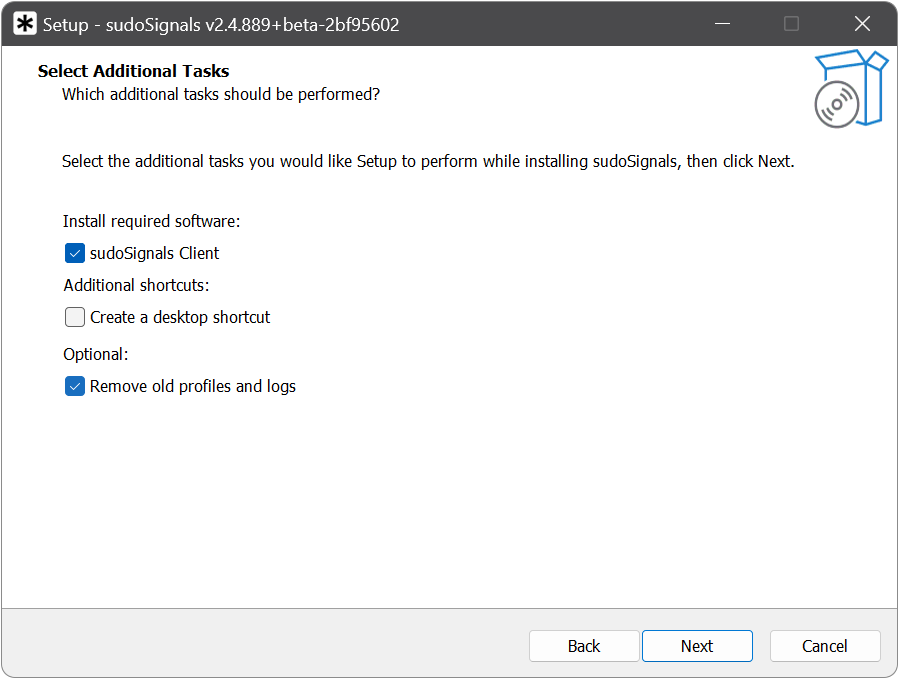The width and height of the screenshot is (899, 678).
Task: Cancel the sudoSignals installation
Action: point(825,646)
